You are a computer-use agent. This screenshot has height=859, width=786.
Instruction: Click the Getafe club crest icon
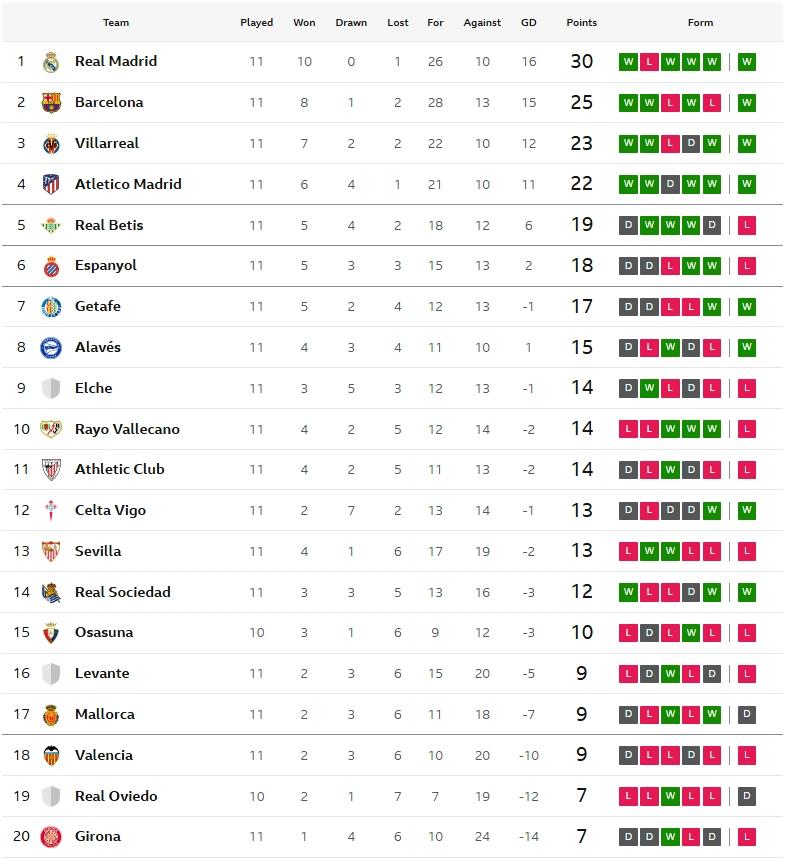(x=51, y=307)
